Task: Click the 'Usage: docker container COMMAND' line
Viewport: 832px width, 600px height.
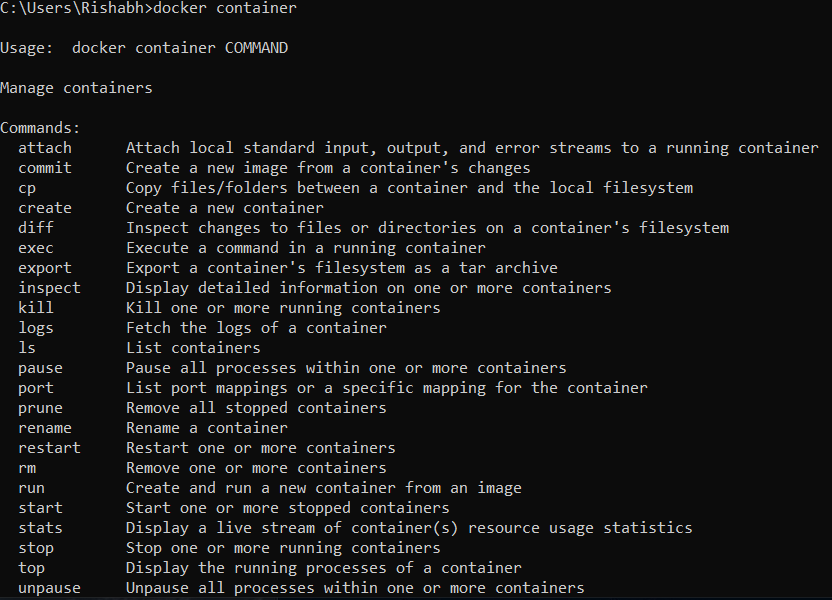Action: click(144, 48)
